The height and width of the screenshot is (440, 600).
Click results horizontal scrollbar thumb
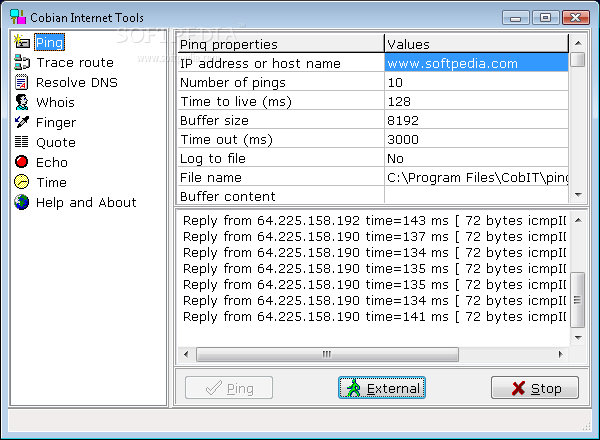coord(327,354)
